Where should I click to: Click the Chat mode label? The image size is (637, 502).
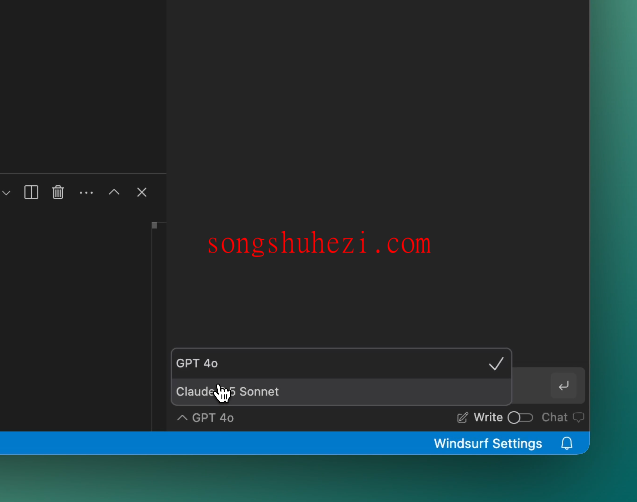pyautogui.click(x=554, y=418)
